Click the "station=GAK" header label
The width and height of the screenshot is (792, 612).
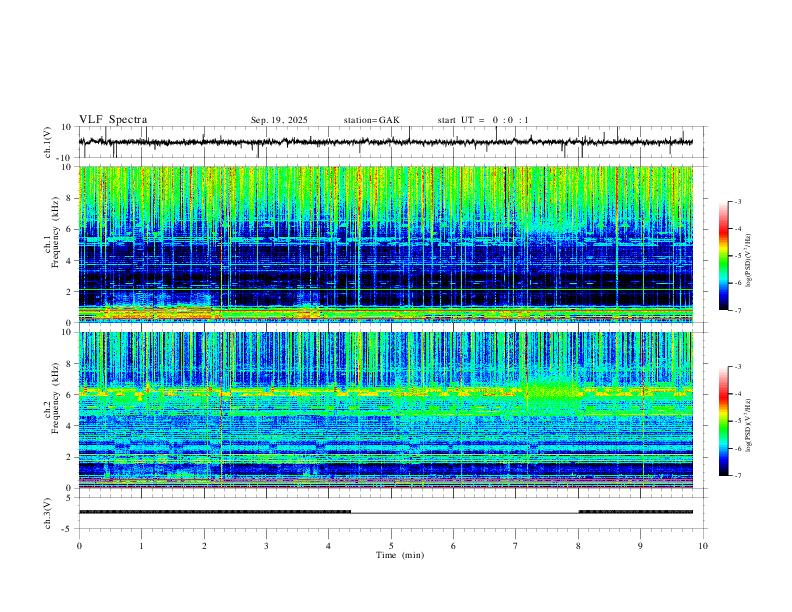[x=371, y=120]
